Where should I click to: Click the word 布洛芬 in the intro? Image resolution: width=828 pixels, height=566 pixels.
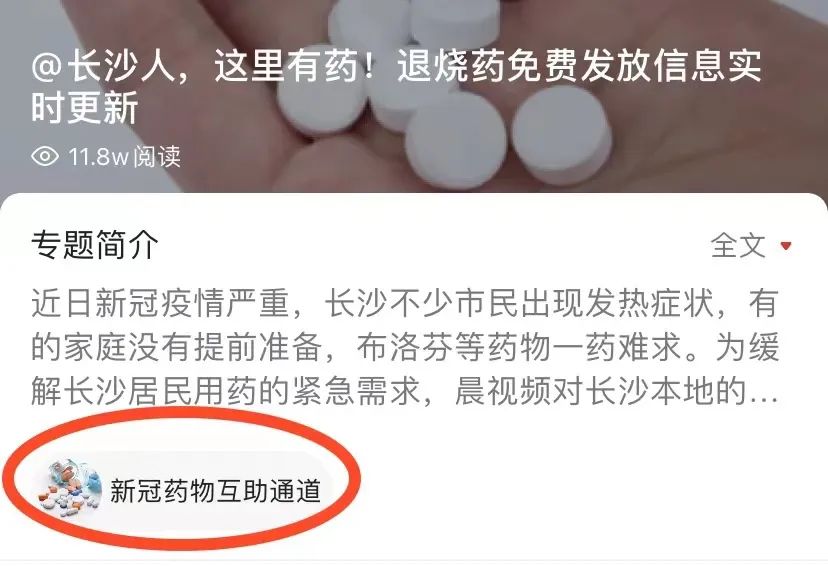tap(404, 347)
